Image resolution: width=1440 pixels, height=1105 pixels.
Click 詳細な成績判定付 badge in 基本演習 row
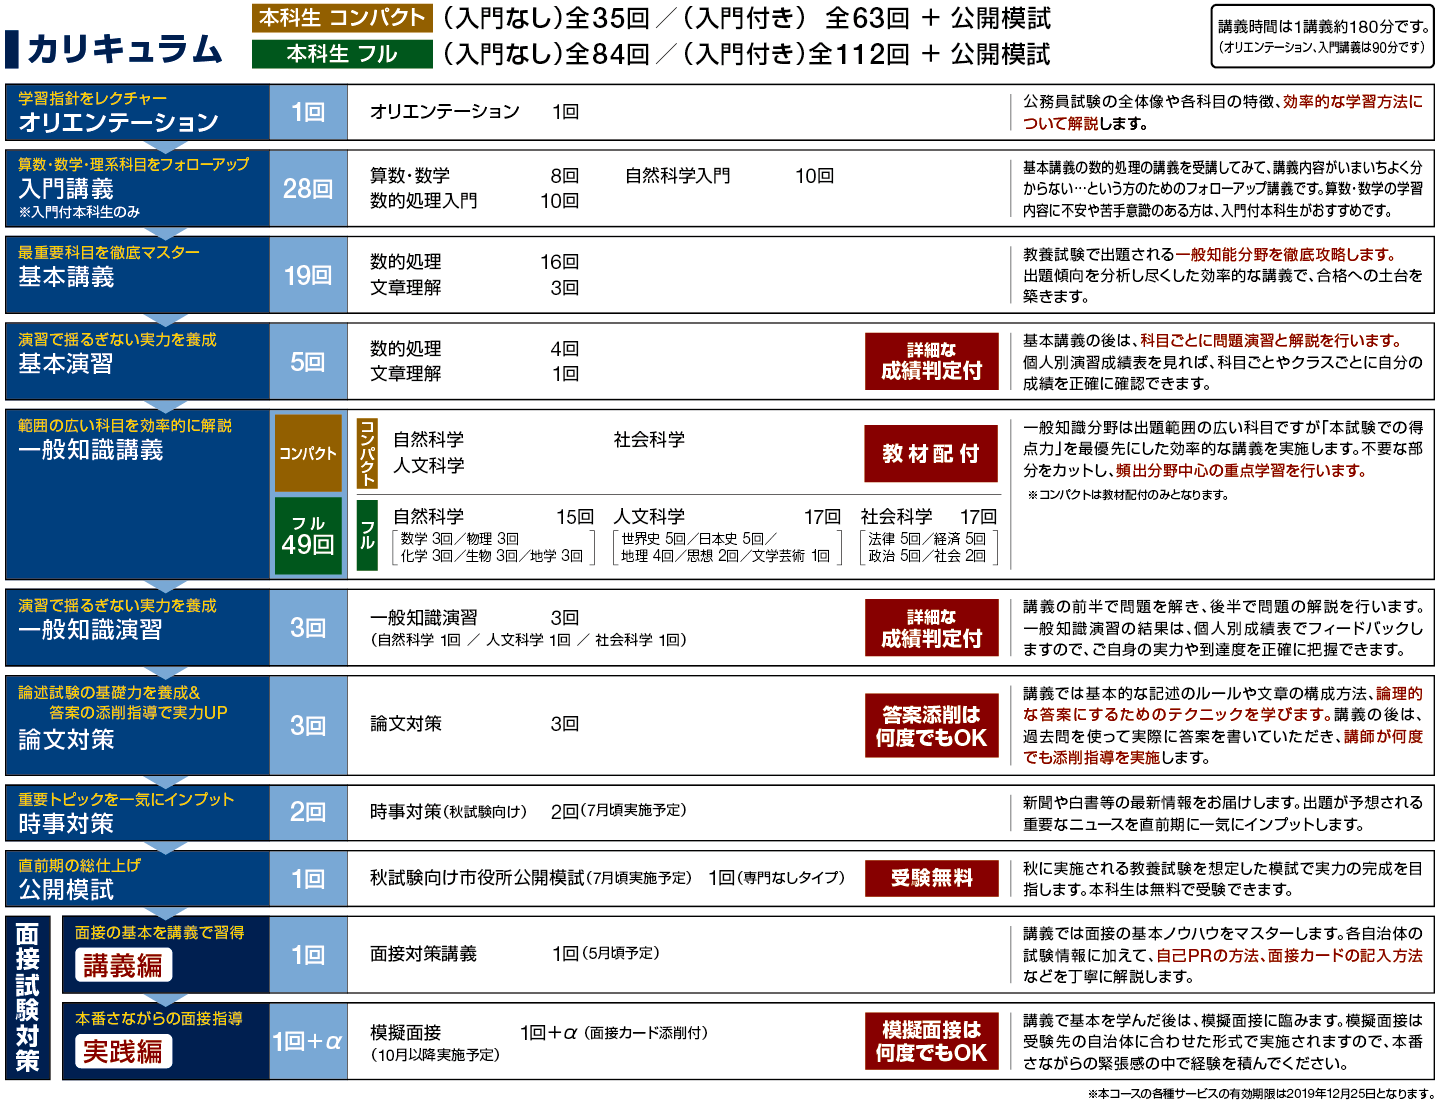[x=931, y=361]
